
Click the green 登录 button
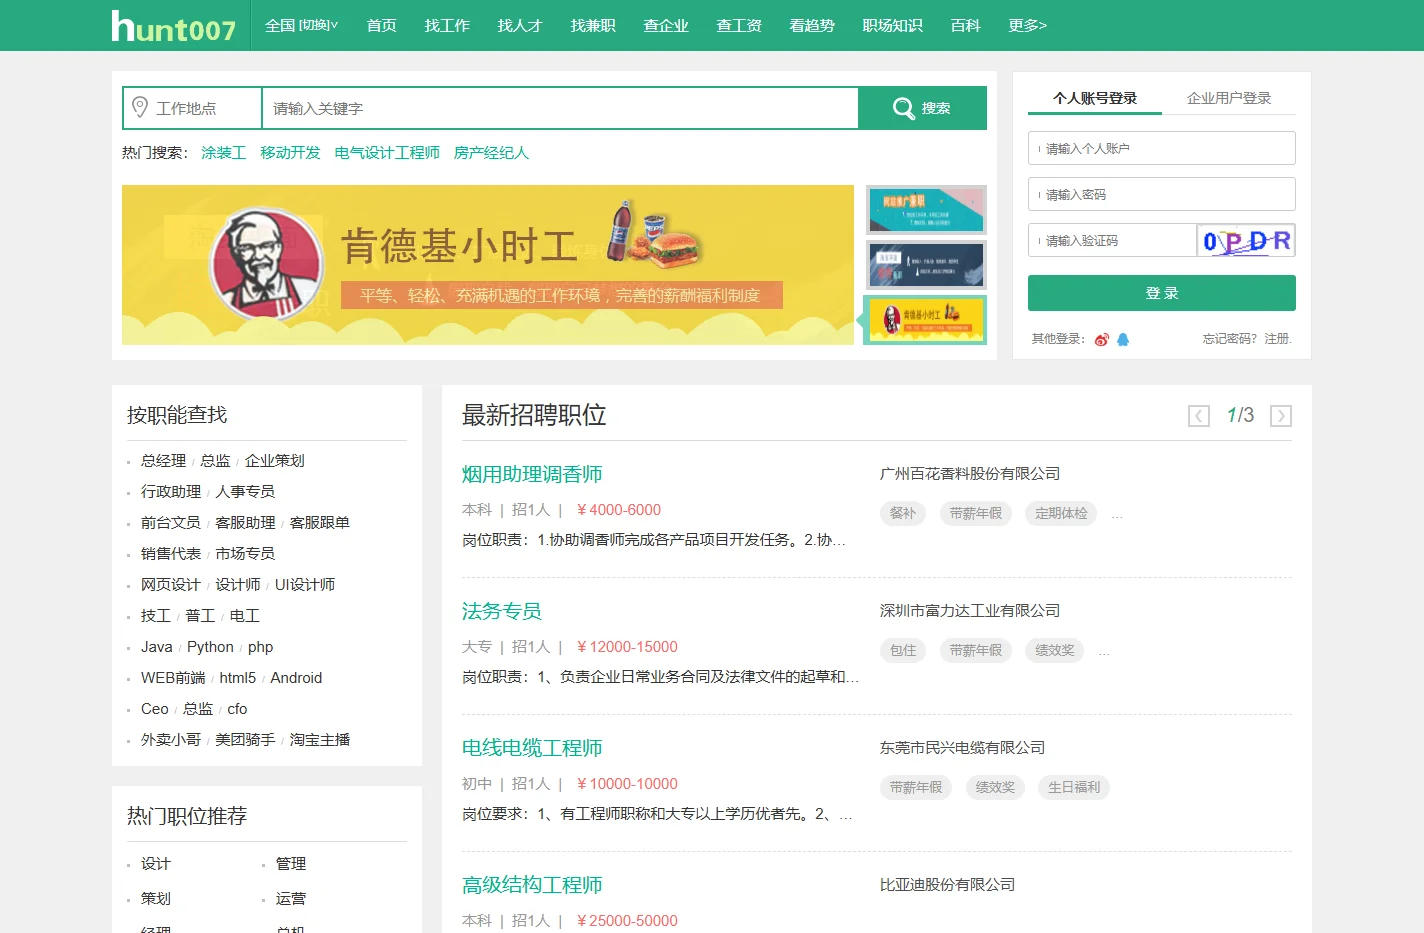(1162, 293)
